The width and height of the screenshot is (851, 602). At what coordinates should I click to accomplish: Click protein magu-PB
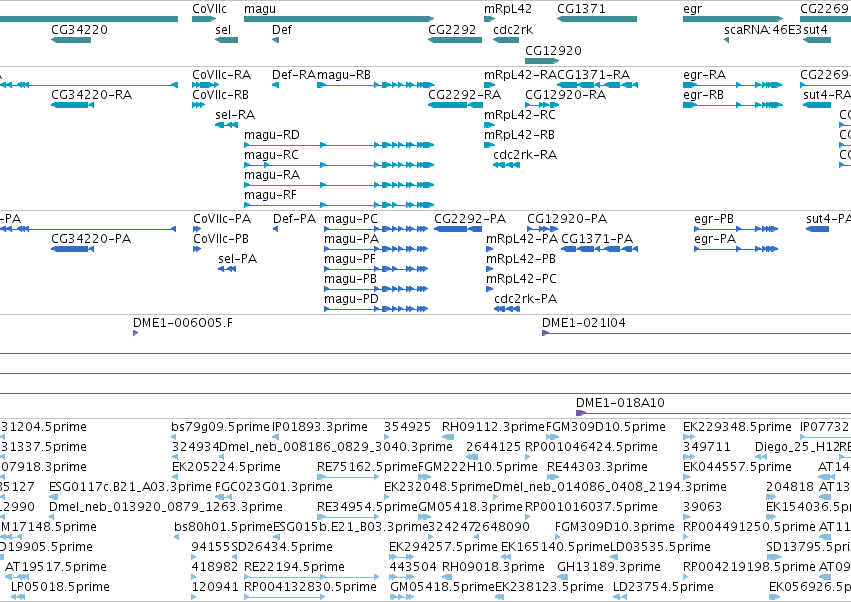coord(351,279)
